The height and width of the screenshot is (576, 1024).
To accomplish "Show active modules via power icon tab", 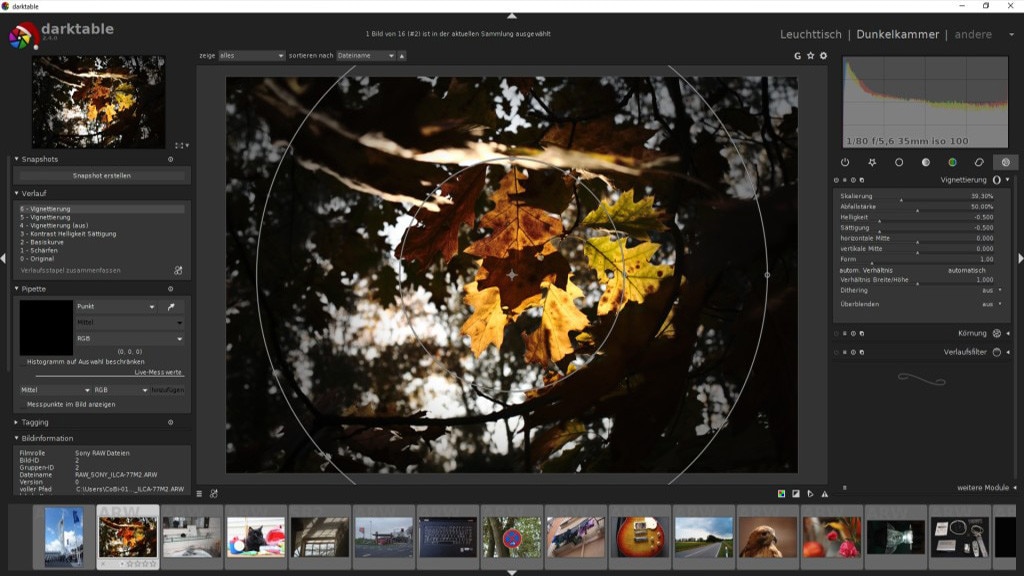I will pos(845,162).
